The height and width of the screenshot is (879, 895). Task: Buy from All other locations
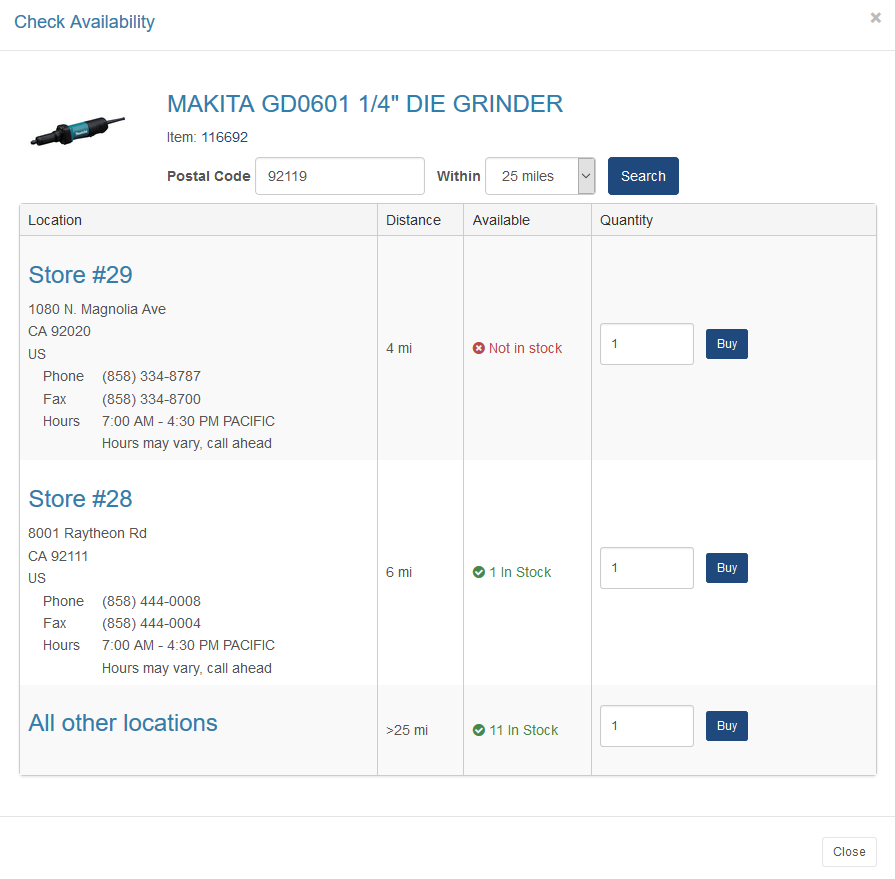coord(727,725)
